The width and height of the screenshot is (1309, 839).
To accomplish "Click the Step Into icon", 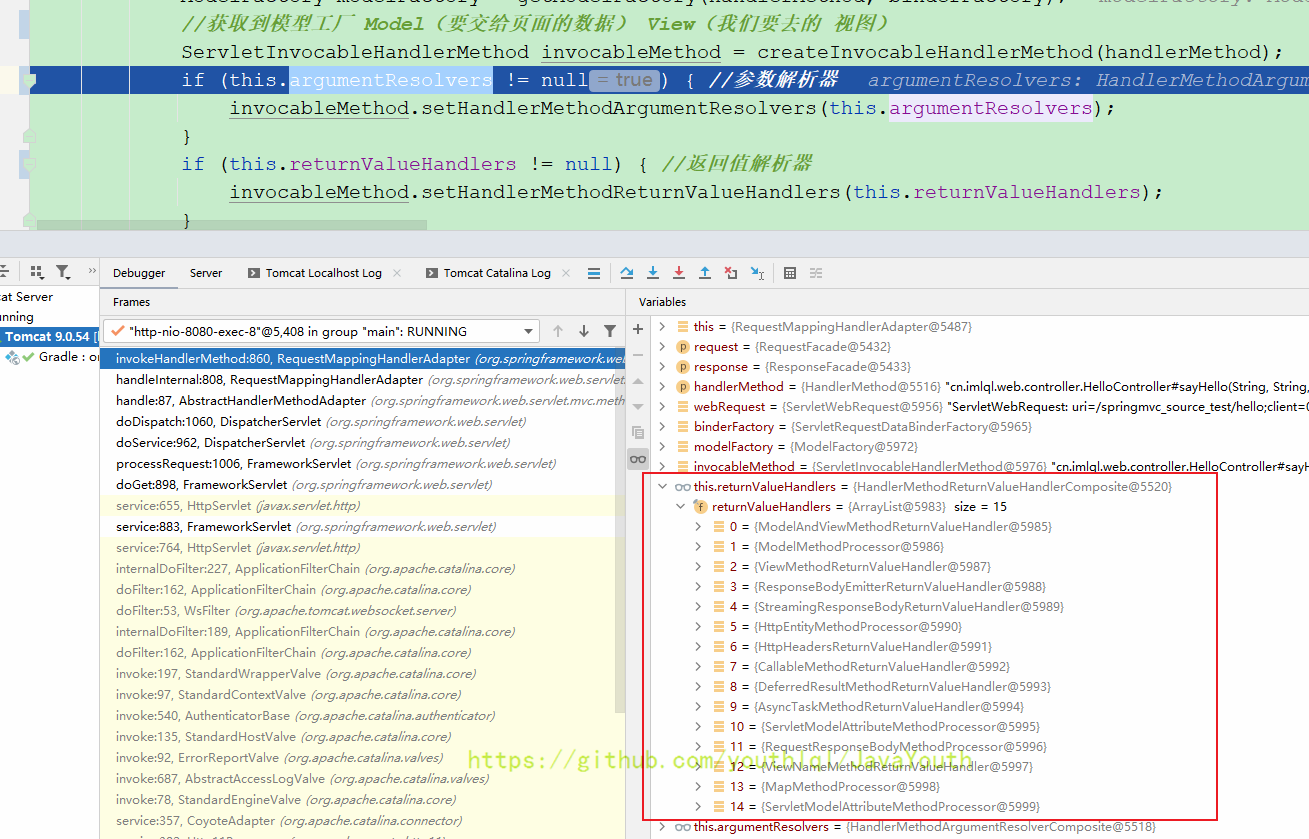I will (653, 273).
